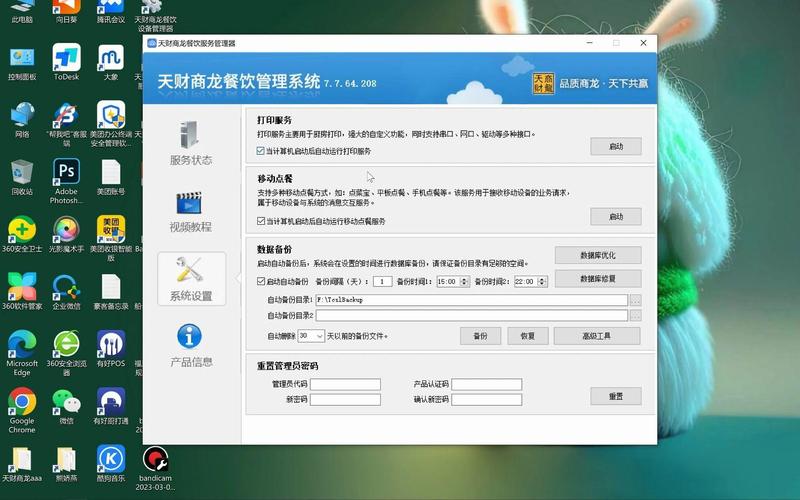Open 360安全浏览器 desktop icon

click(x=66, y=353)
